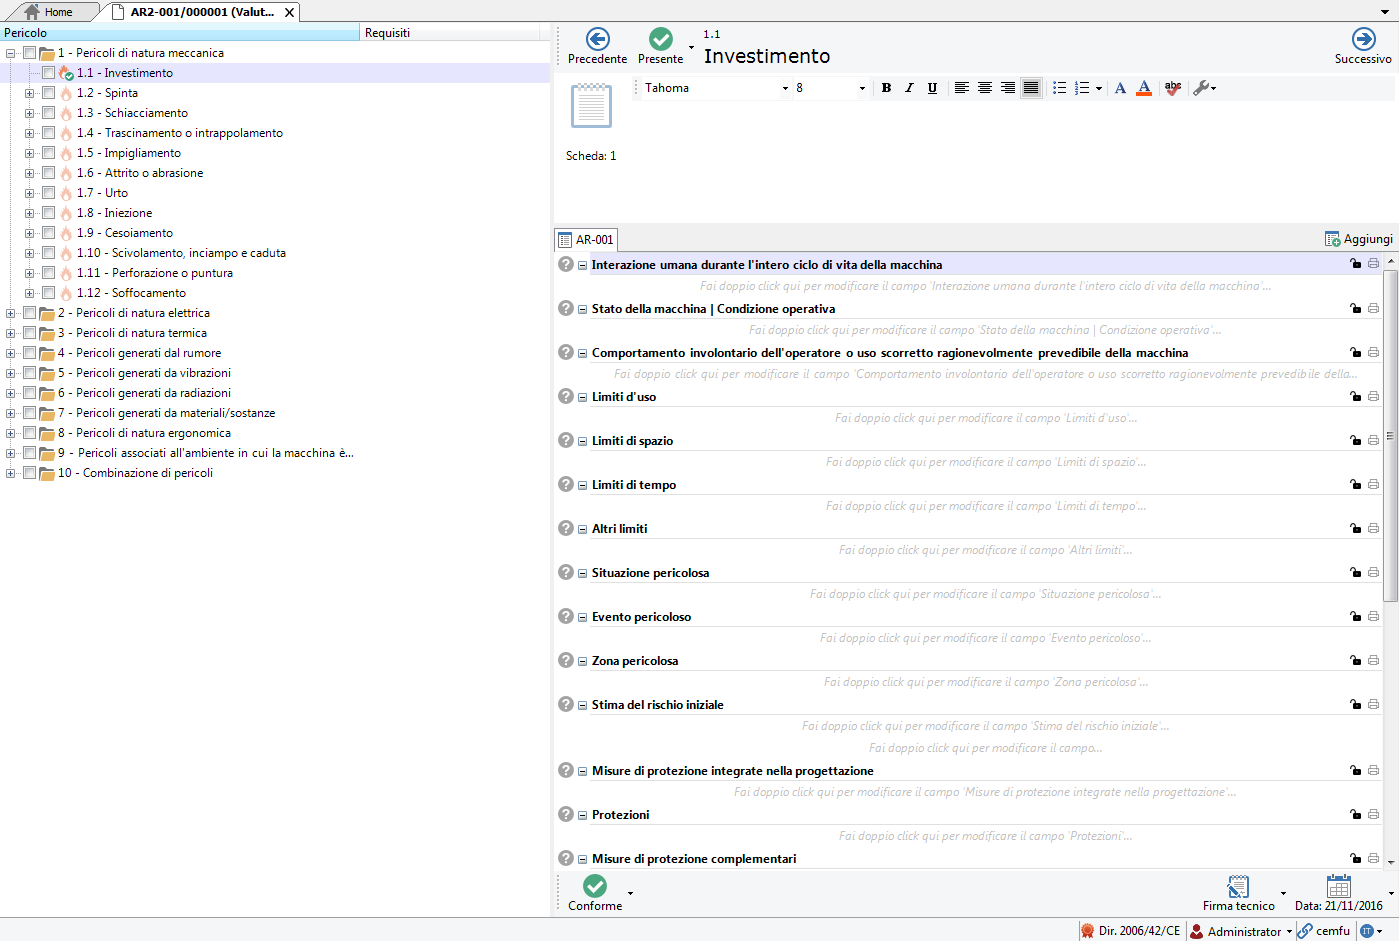Select the AR-001 tab
Screen dimensions: 1399x941
(x=586, y=240)
